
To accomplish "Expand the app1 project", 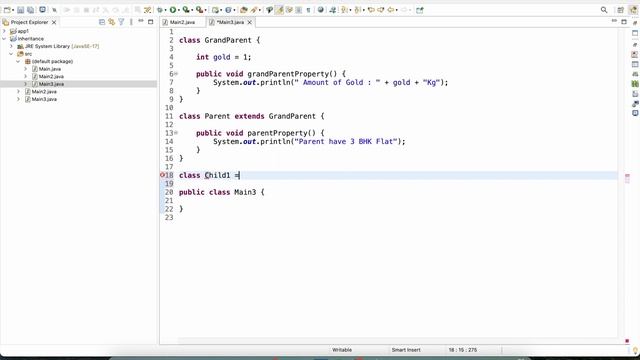I will (4, 31).
